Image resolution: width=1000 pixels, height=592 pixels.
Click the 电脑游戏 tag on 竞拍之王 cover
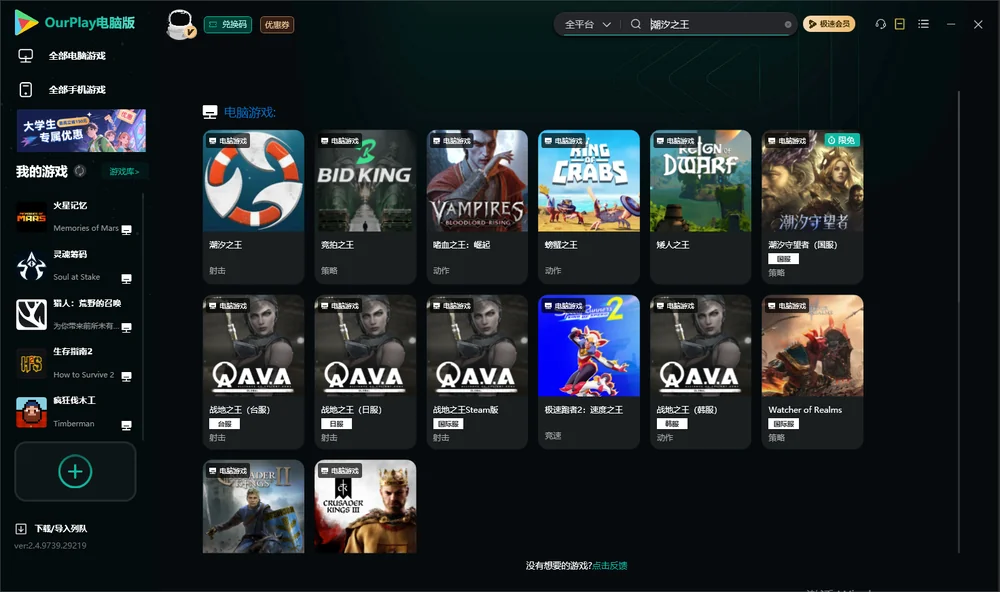[x=339, y=140]
